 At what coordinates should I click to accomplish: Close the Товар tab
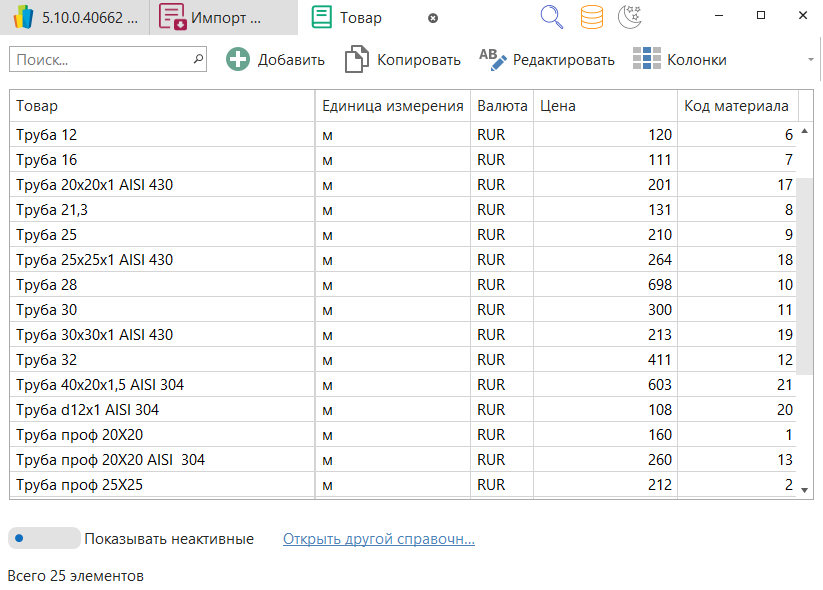click(432, 18)
